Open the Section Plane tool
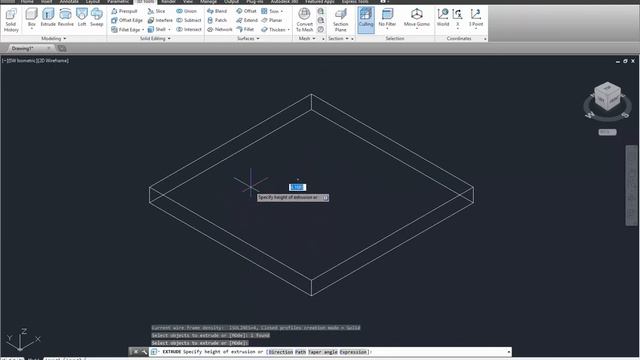The image size is (640, 360). pyautogui.click(x=340, y=20)
